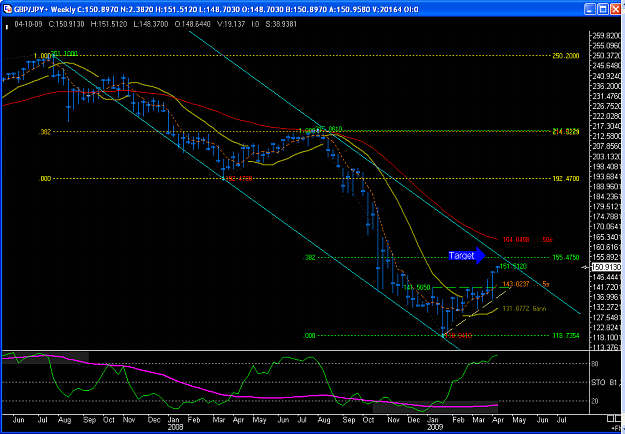Click the yellow .382 Fibonacci label
Image resolution: width=625 pixels, height=434 pixels.
tap(45, 132)
